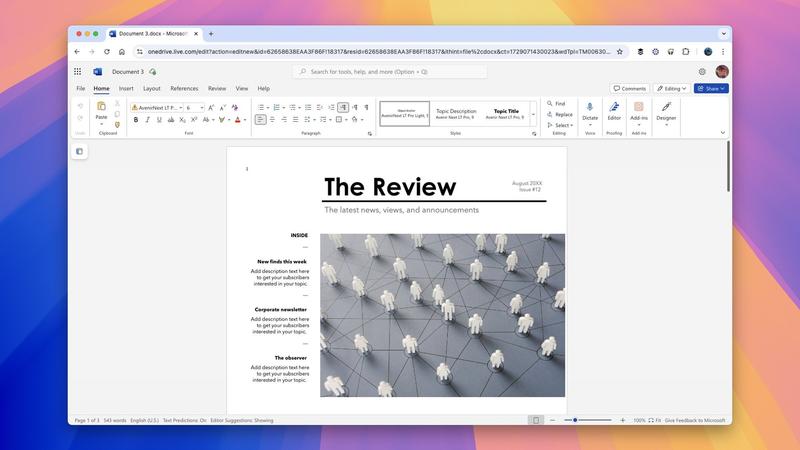Screen dimensions: 800x450
Task: Switch to the Insert ribbon tab
Action: click(126, 88)
